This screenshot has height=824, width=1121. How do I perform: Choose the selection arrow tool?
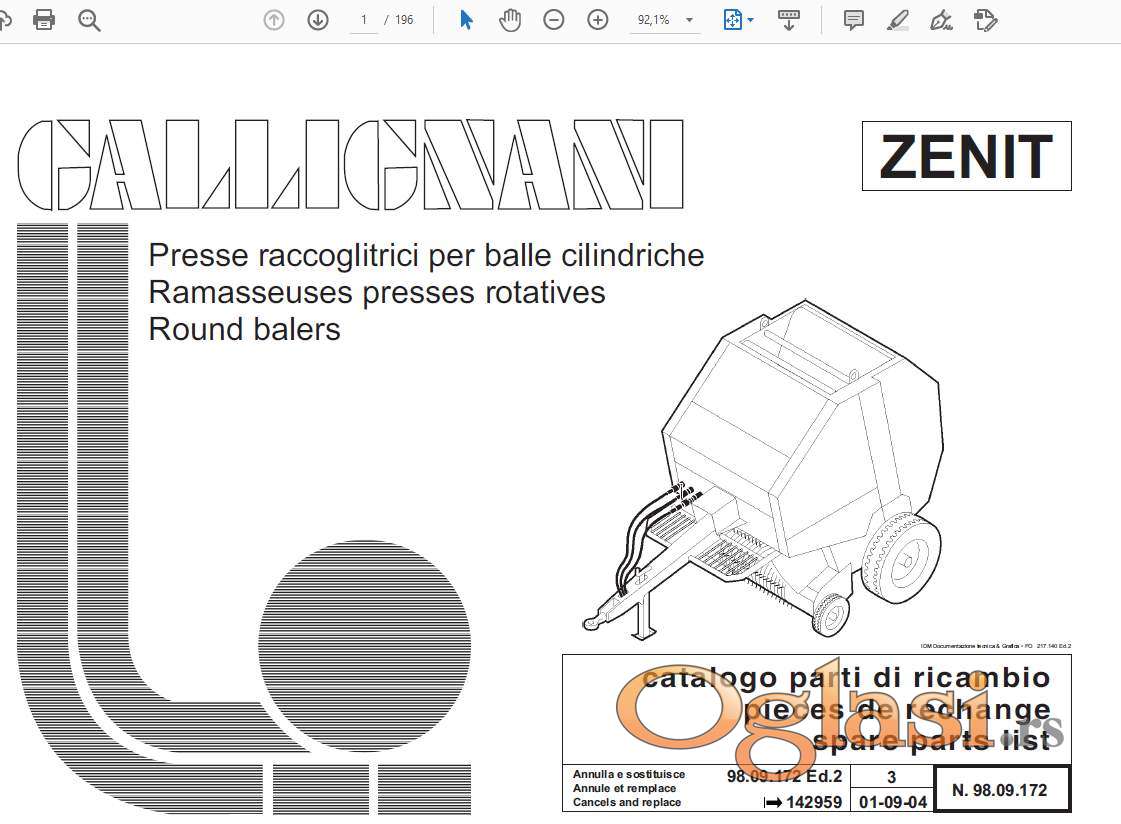(x=466, y=20)
